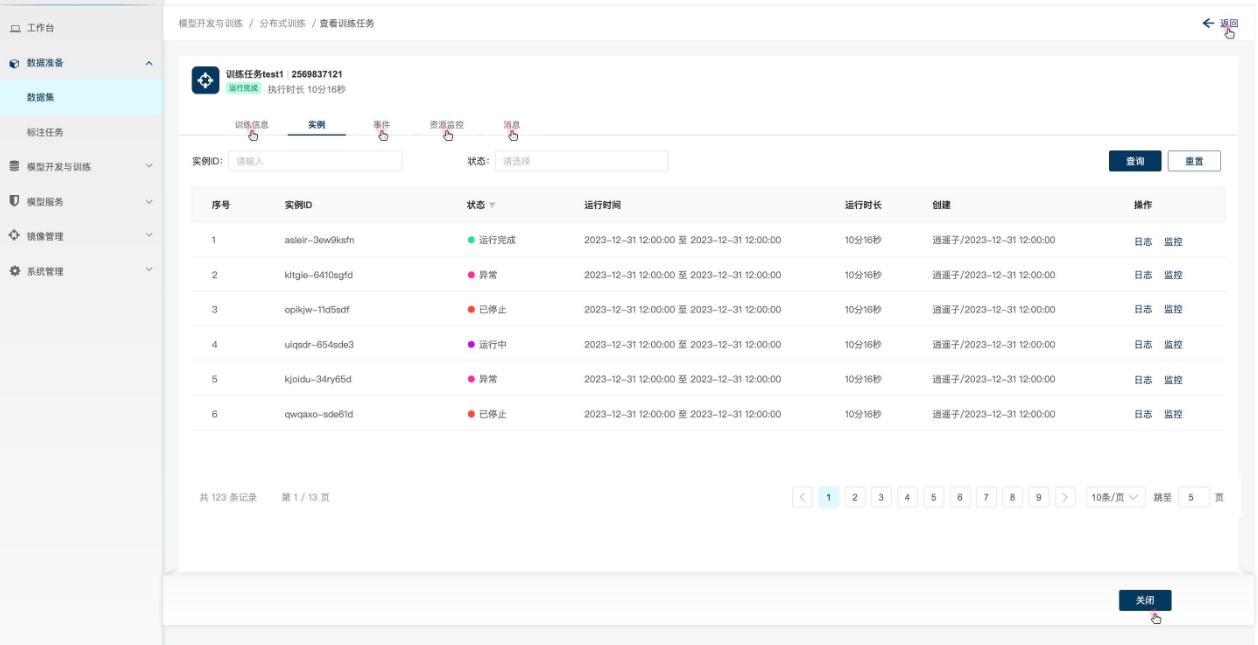The image size is (1258, 645).
Task: Click the 返回 back arrow icon
Action: point(1208,23)
